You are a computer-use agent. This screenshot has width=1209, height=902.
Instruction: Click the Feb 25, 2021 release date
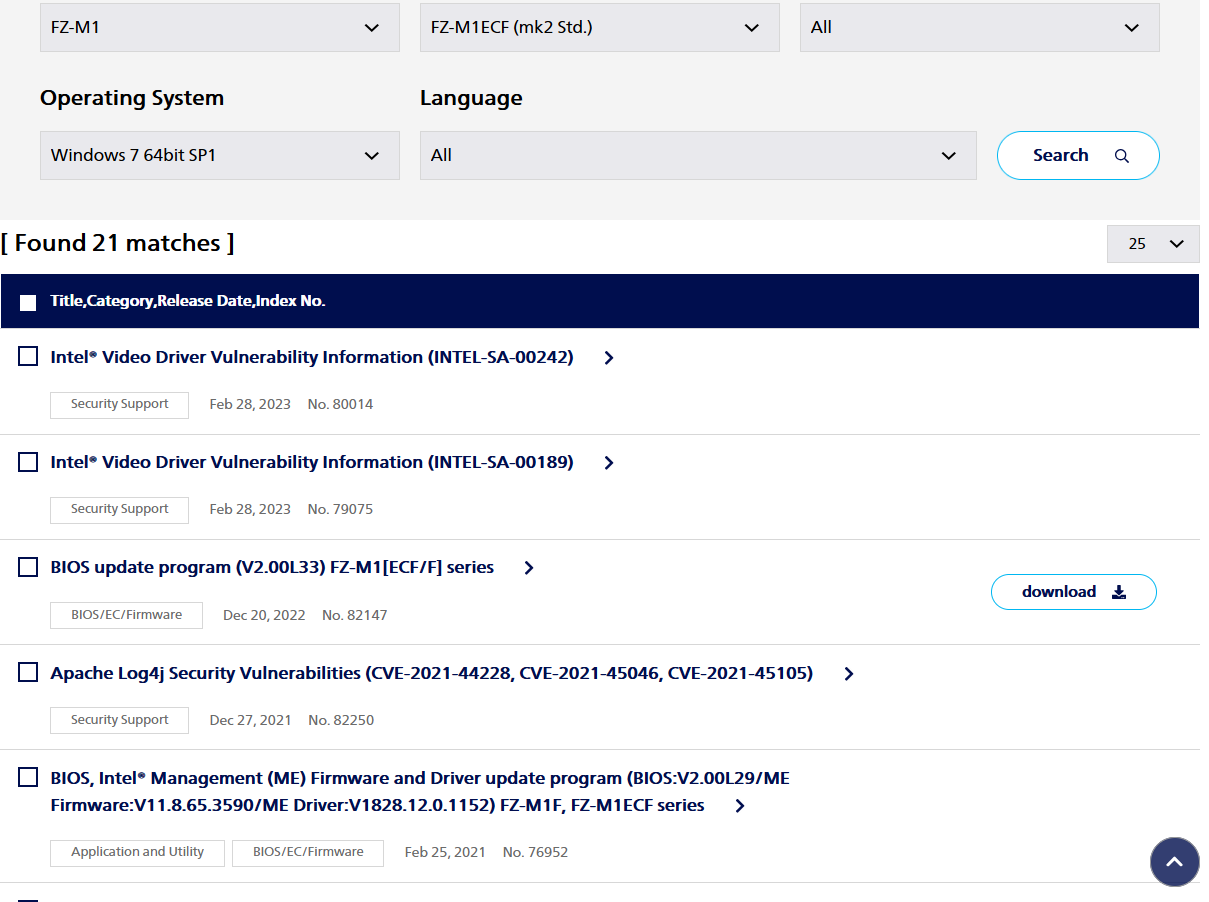coord(445,852)
